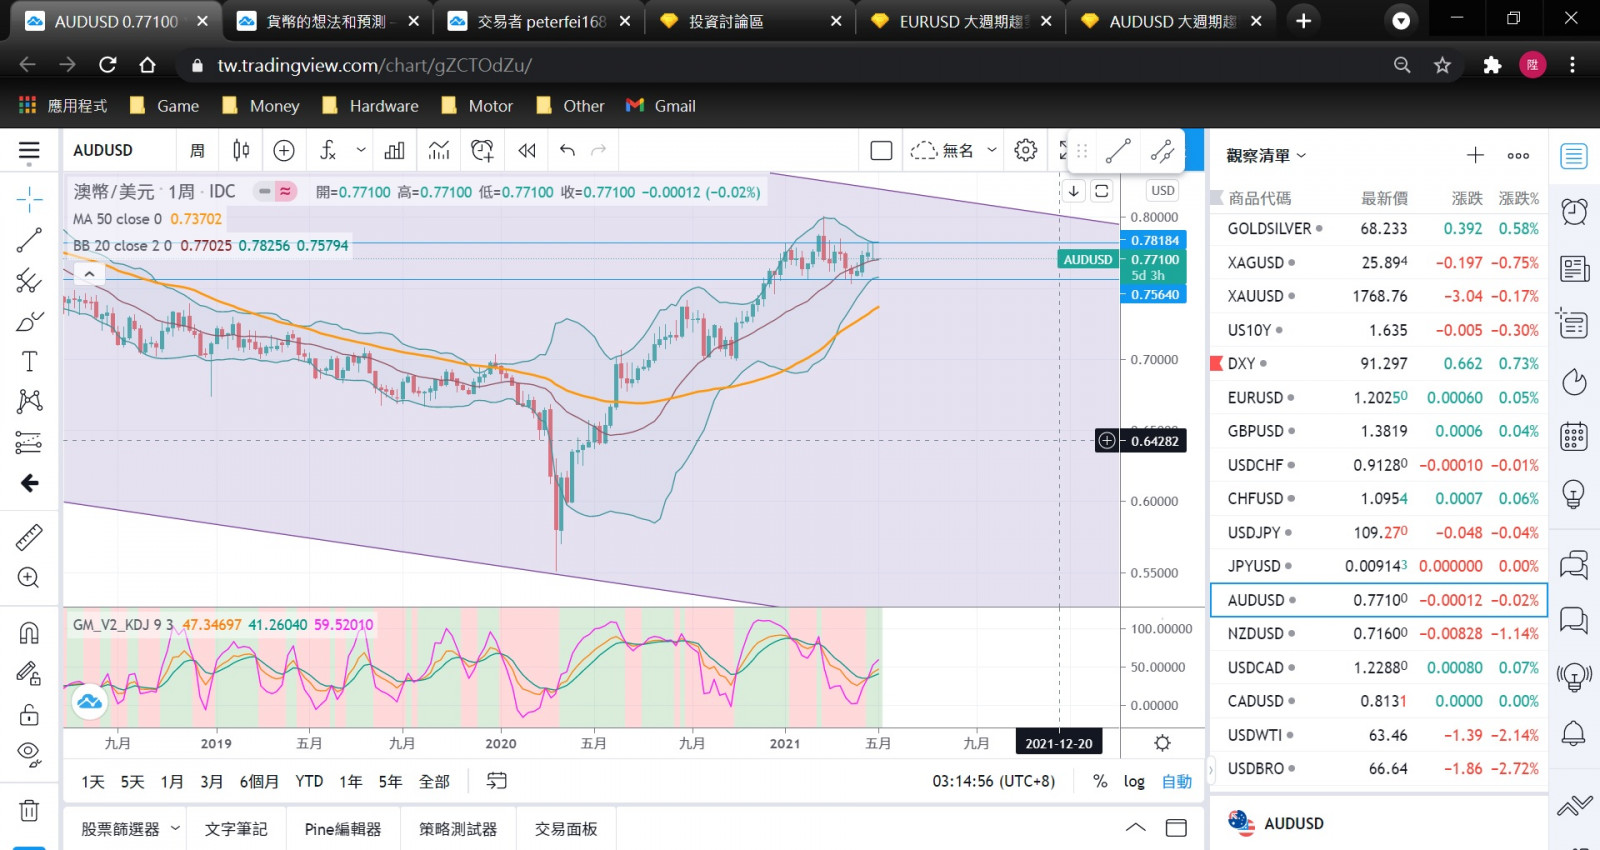Screen dimensions: 1600x850
Task: Select the trend line drawing tool
Action: point(29,240)
